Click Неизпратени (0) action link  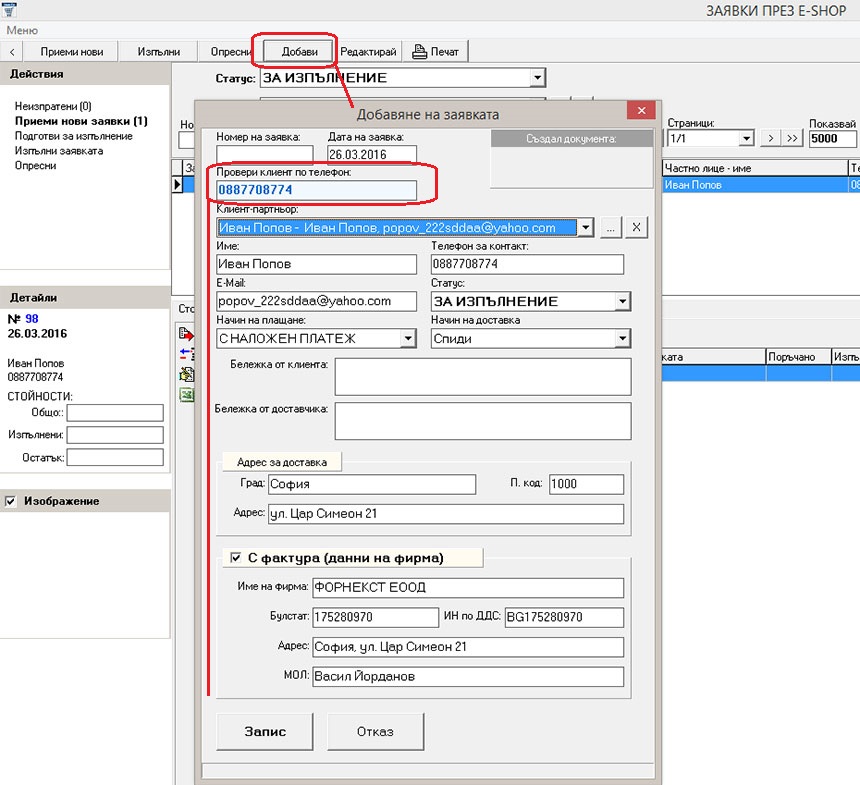[53, 106]
